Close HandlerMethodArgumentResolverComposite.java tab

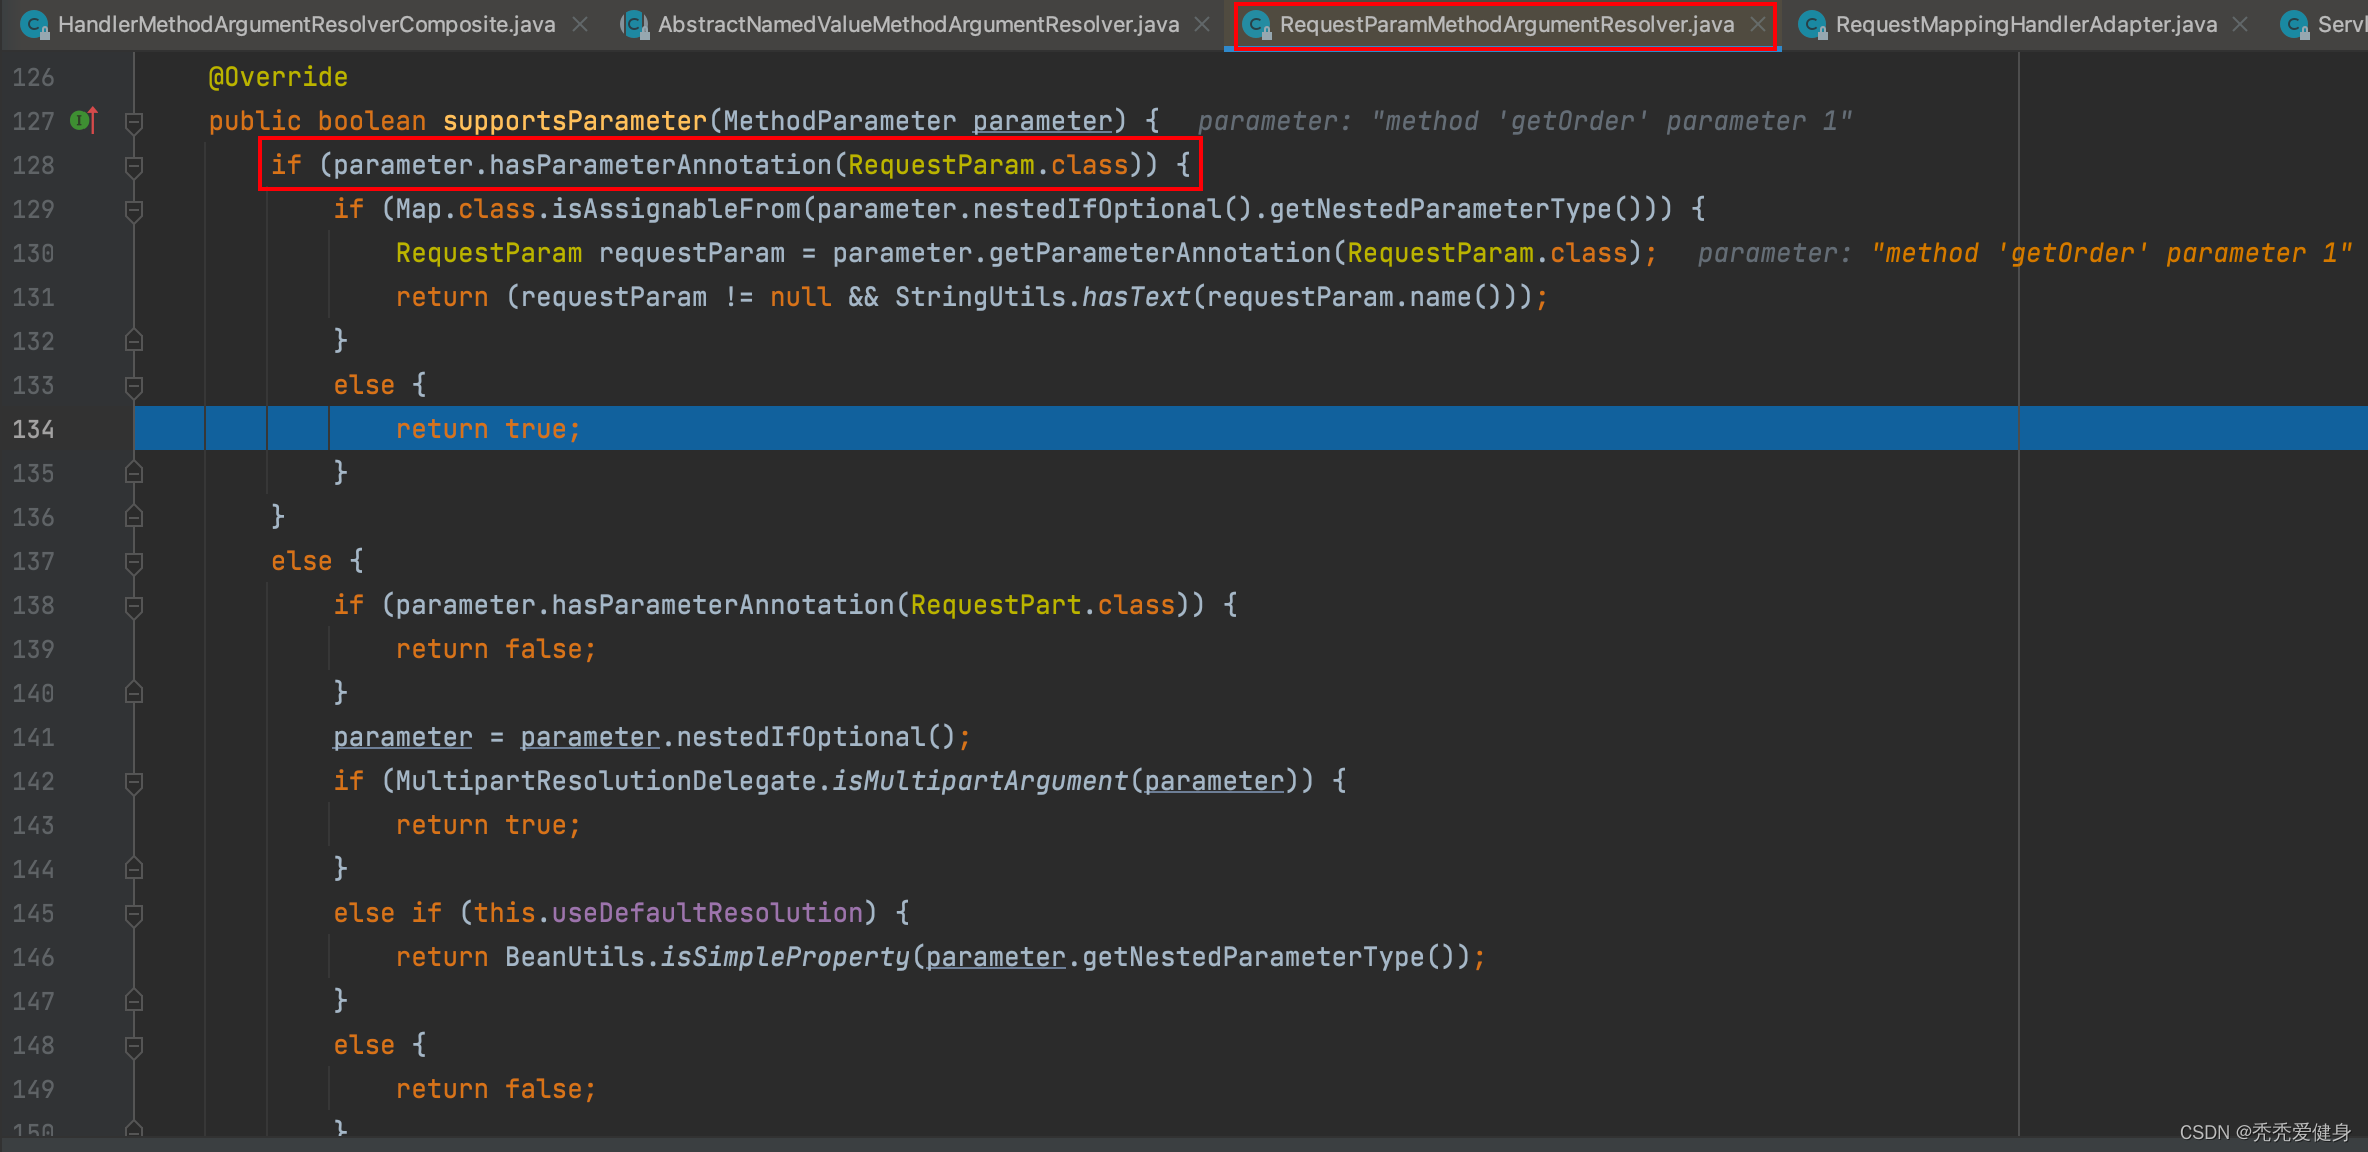click(580, 24)
